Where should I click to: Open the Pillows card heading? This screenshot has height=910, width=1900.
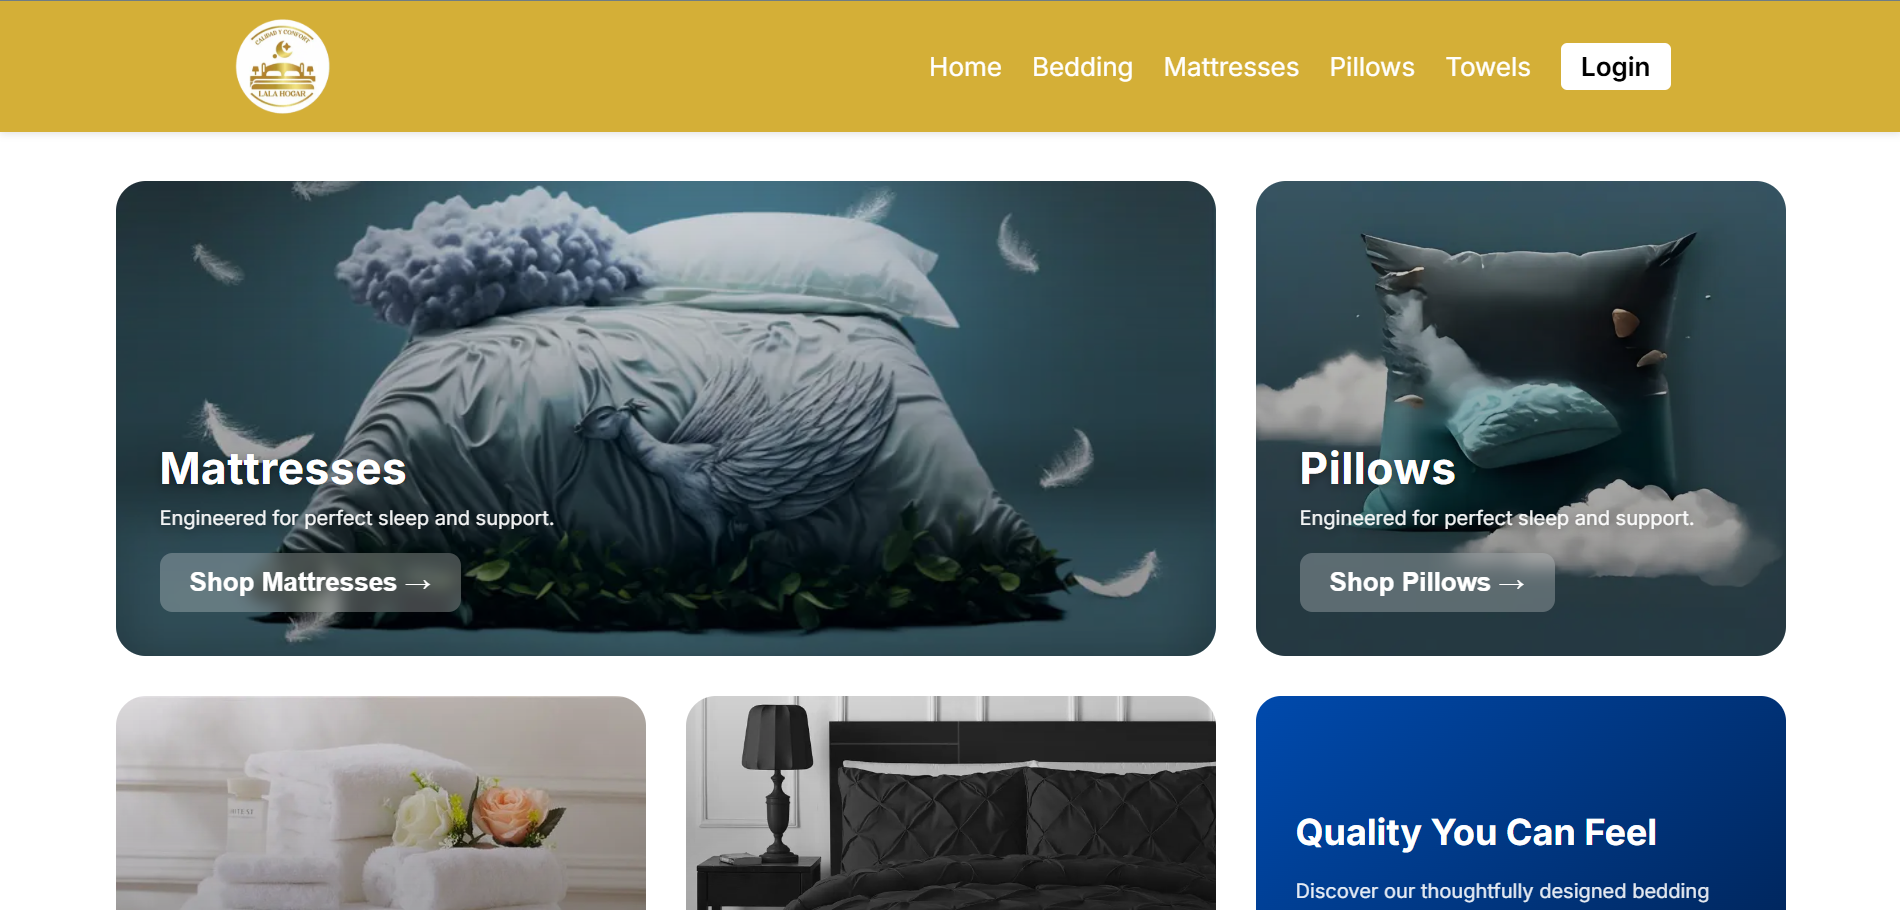pos(1377,468)
